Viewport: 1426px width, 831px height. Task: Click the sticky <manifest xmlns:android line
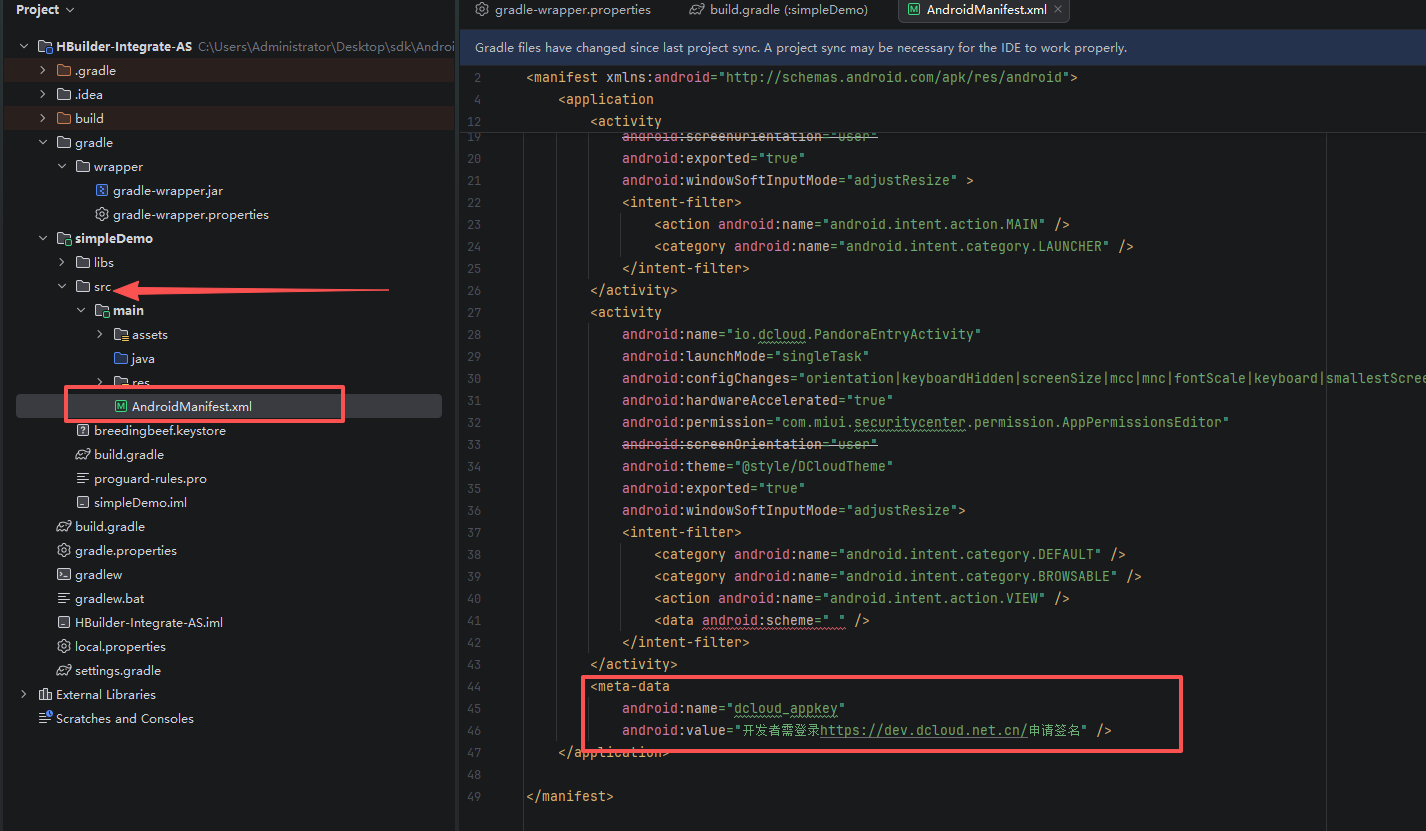(801, 77)
